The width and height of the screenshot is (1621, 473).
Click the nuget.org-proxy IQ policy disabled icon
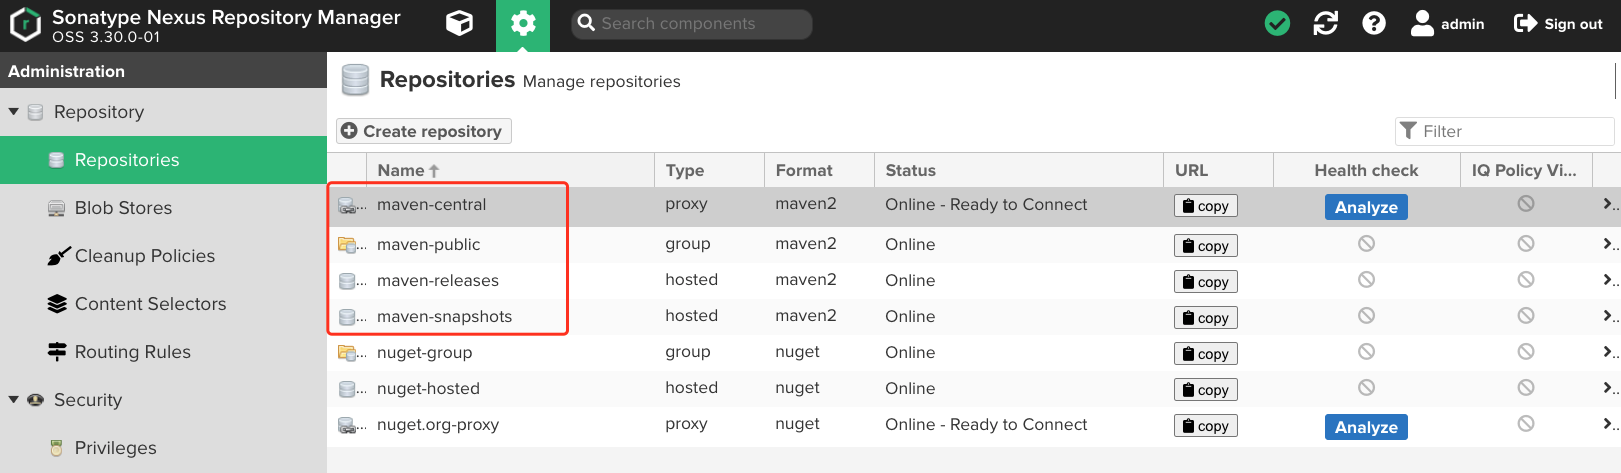point(1526,424)
